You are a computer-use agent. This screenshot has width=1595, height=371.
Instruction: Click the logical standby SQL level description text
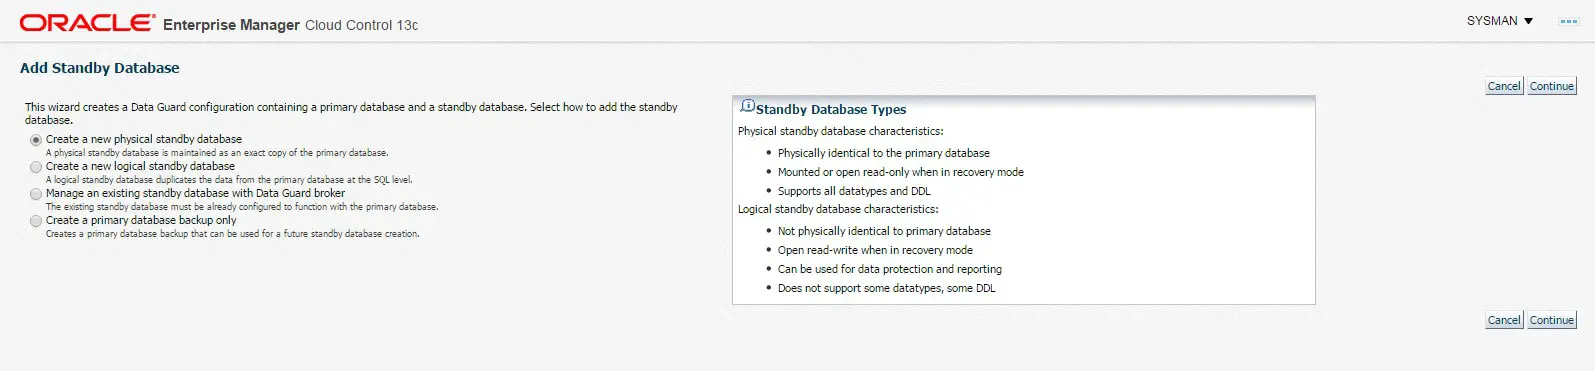point(229,180)
